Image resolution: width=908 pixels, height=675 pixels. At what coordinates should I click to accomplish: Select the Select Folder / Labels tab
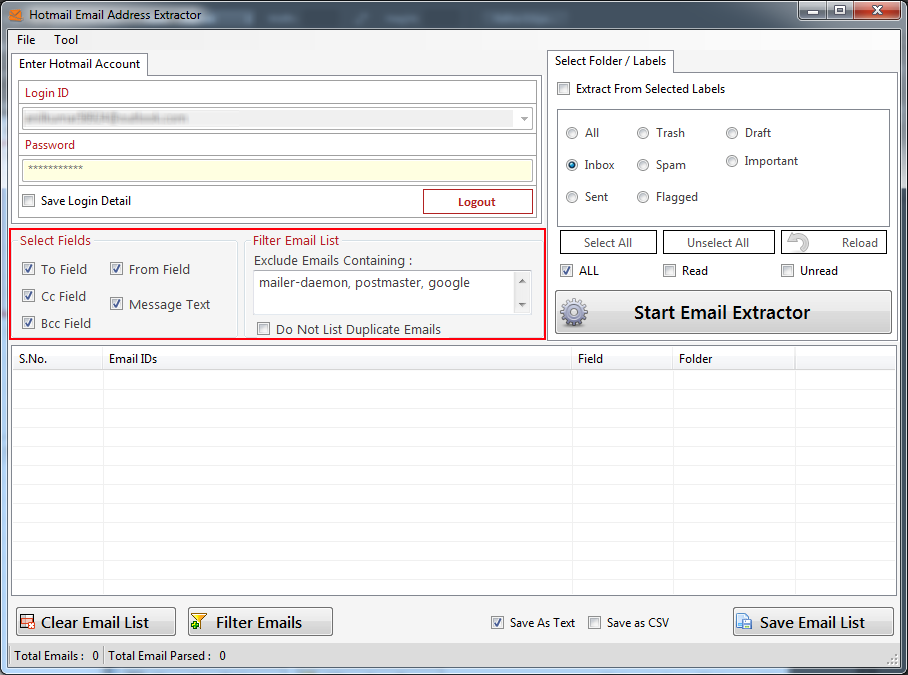point(610,61)
